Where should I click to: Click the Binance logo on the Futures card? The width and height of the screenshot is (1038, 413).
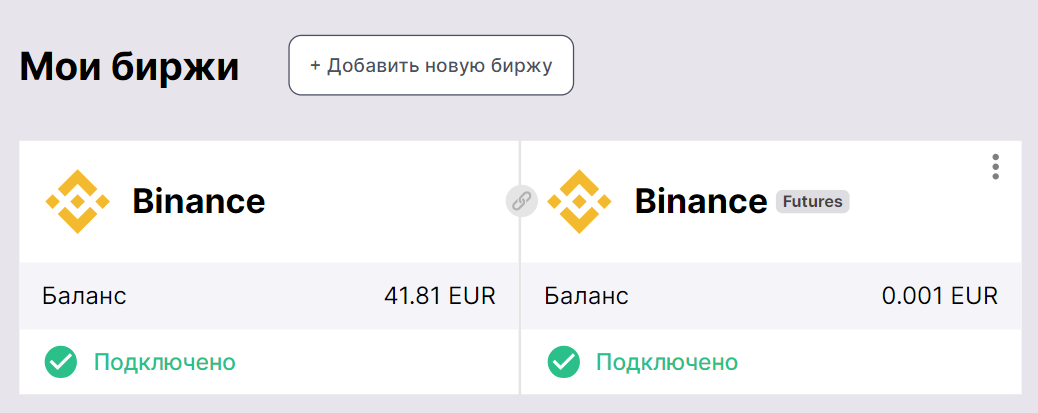pos(580,201)
